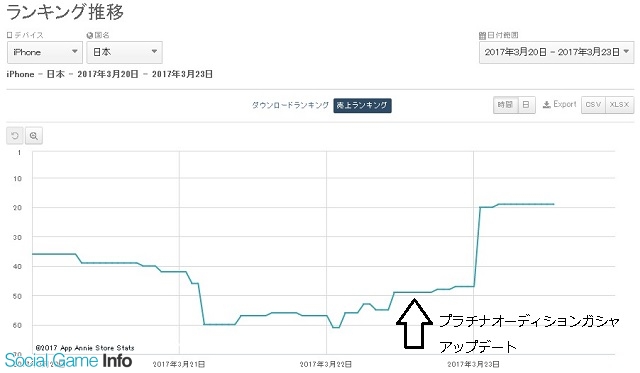Image resolution: width=640 pixels, height=373 pixels.
Task: Expand the date range selector
Action: pyautogui.click(x=557, y=52)
